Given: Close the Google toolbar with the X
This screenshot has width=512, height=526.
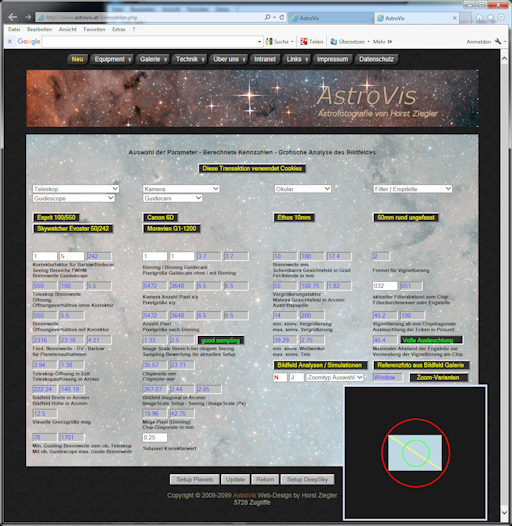Looking at the screenshot, I should click(x=10, y=41).
